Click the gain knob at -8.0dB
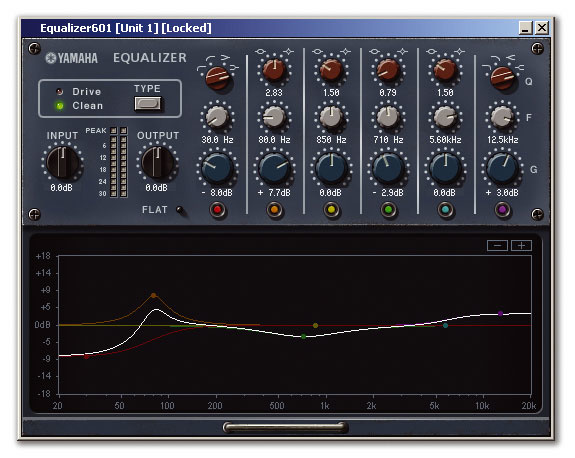Screen dimensions: 575x458 point(217,168)
